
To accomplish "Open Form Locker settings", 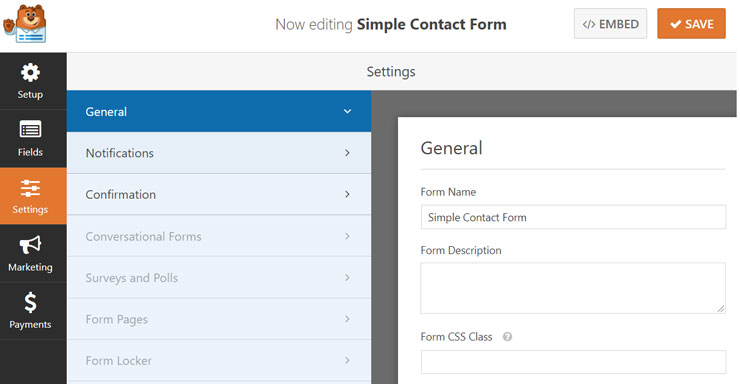I will pyautogui.click(x=219, y=360).
